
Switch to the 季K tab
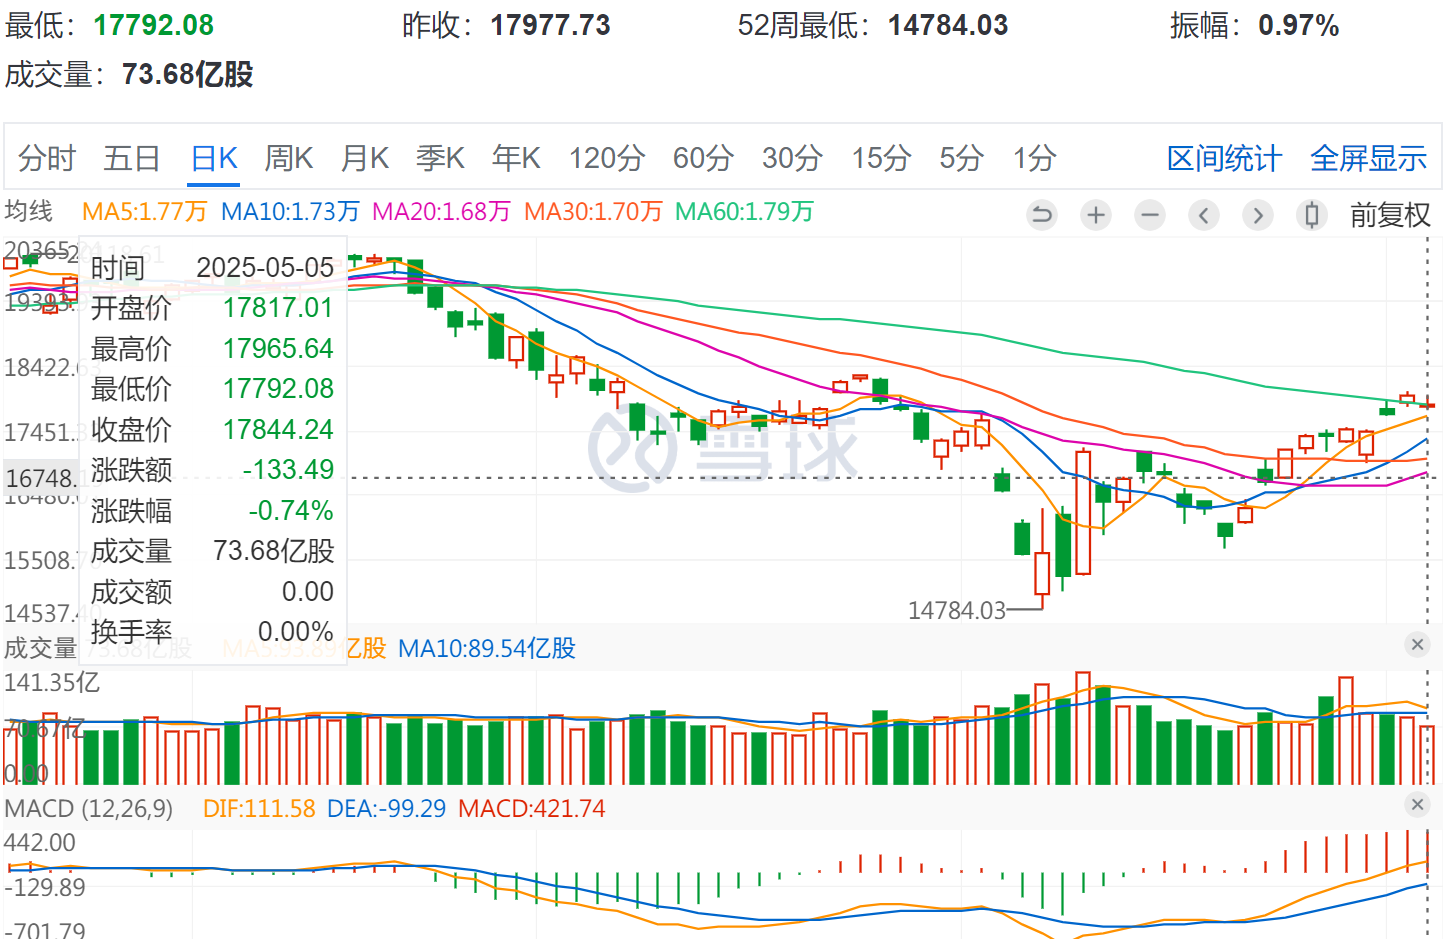point(441,158)
